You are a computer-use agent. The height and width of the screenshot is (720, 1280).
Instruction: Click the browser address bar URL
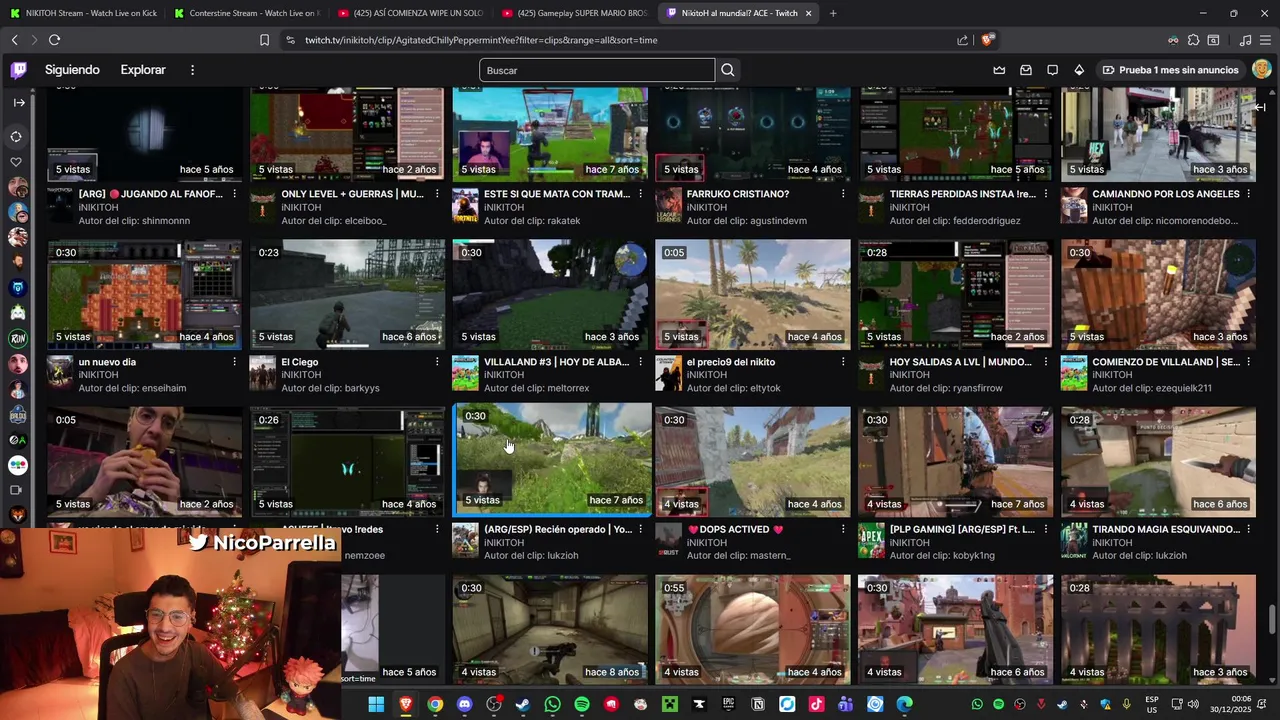[x=481, y=40]
